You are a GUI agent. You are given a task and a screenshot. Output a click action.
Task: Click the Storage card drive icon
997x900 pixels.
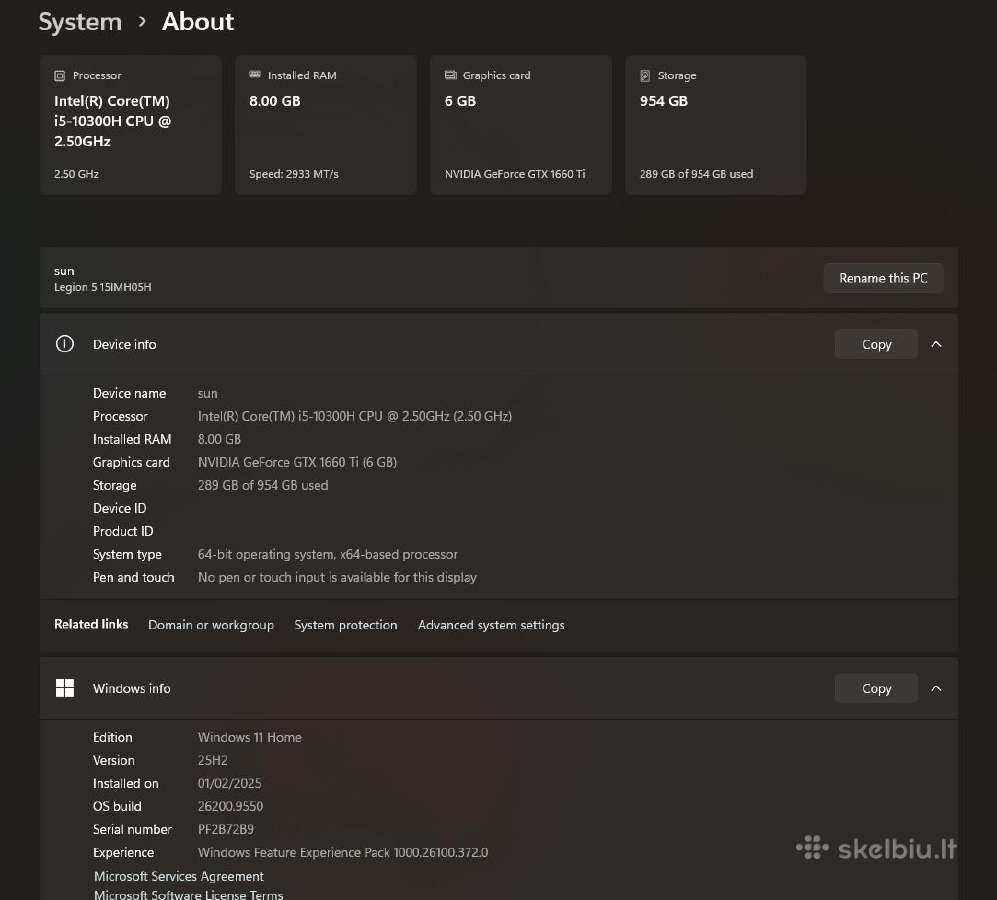(x=645, y=76)
